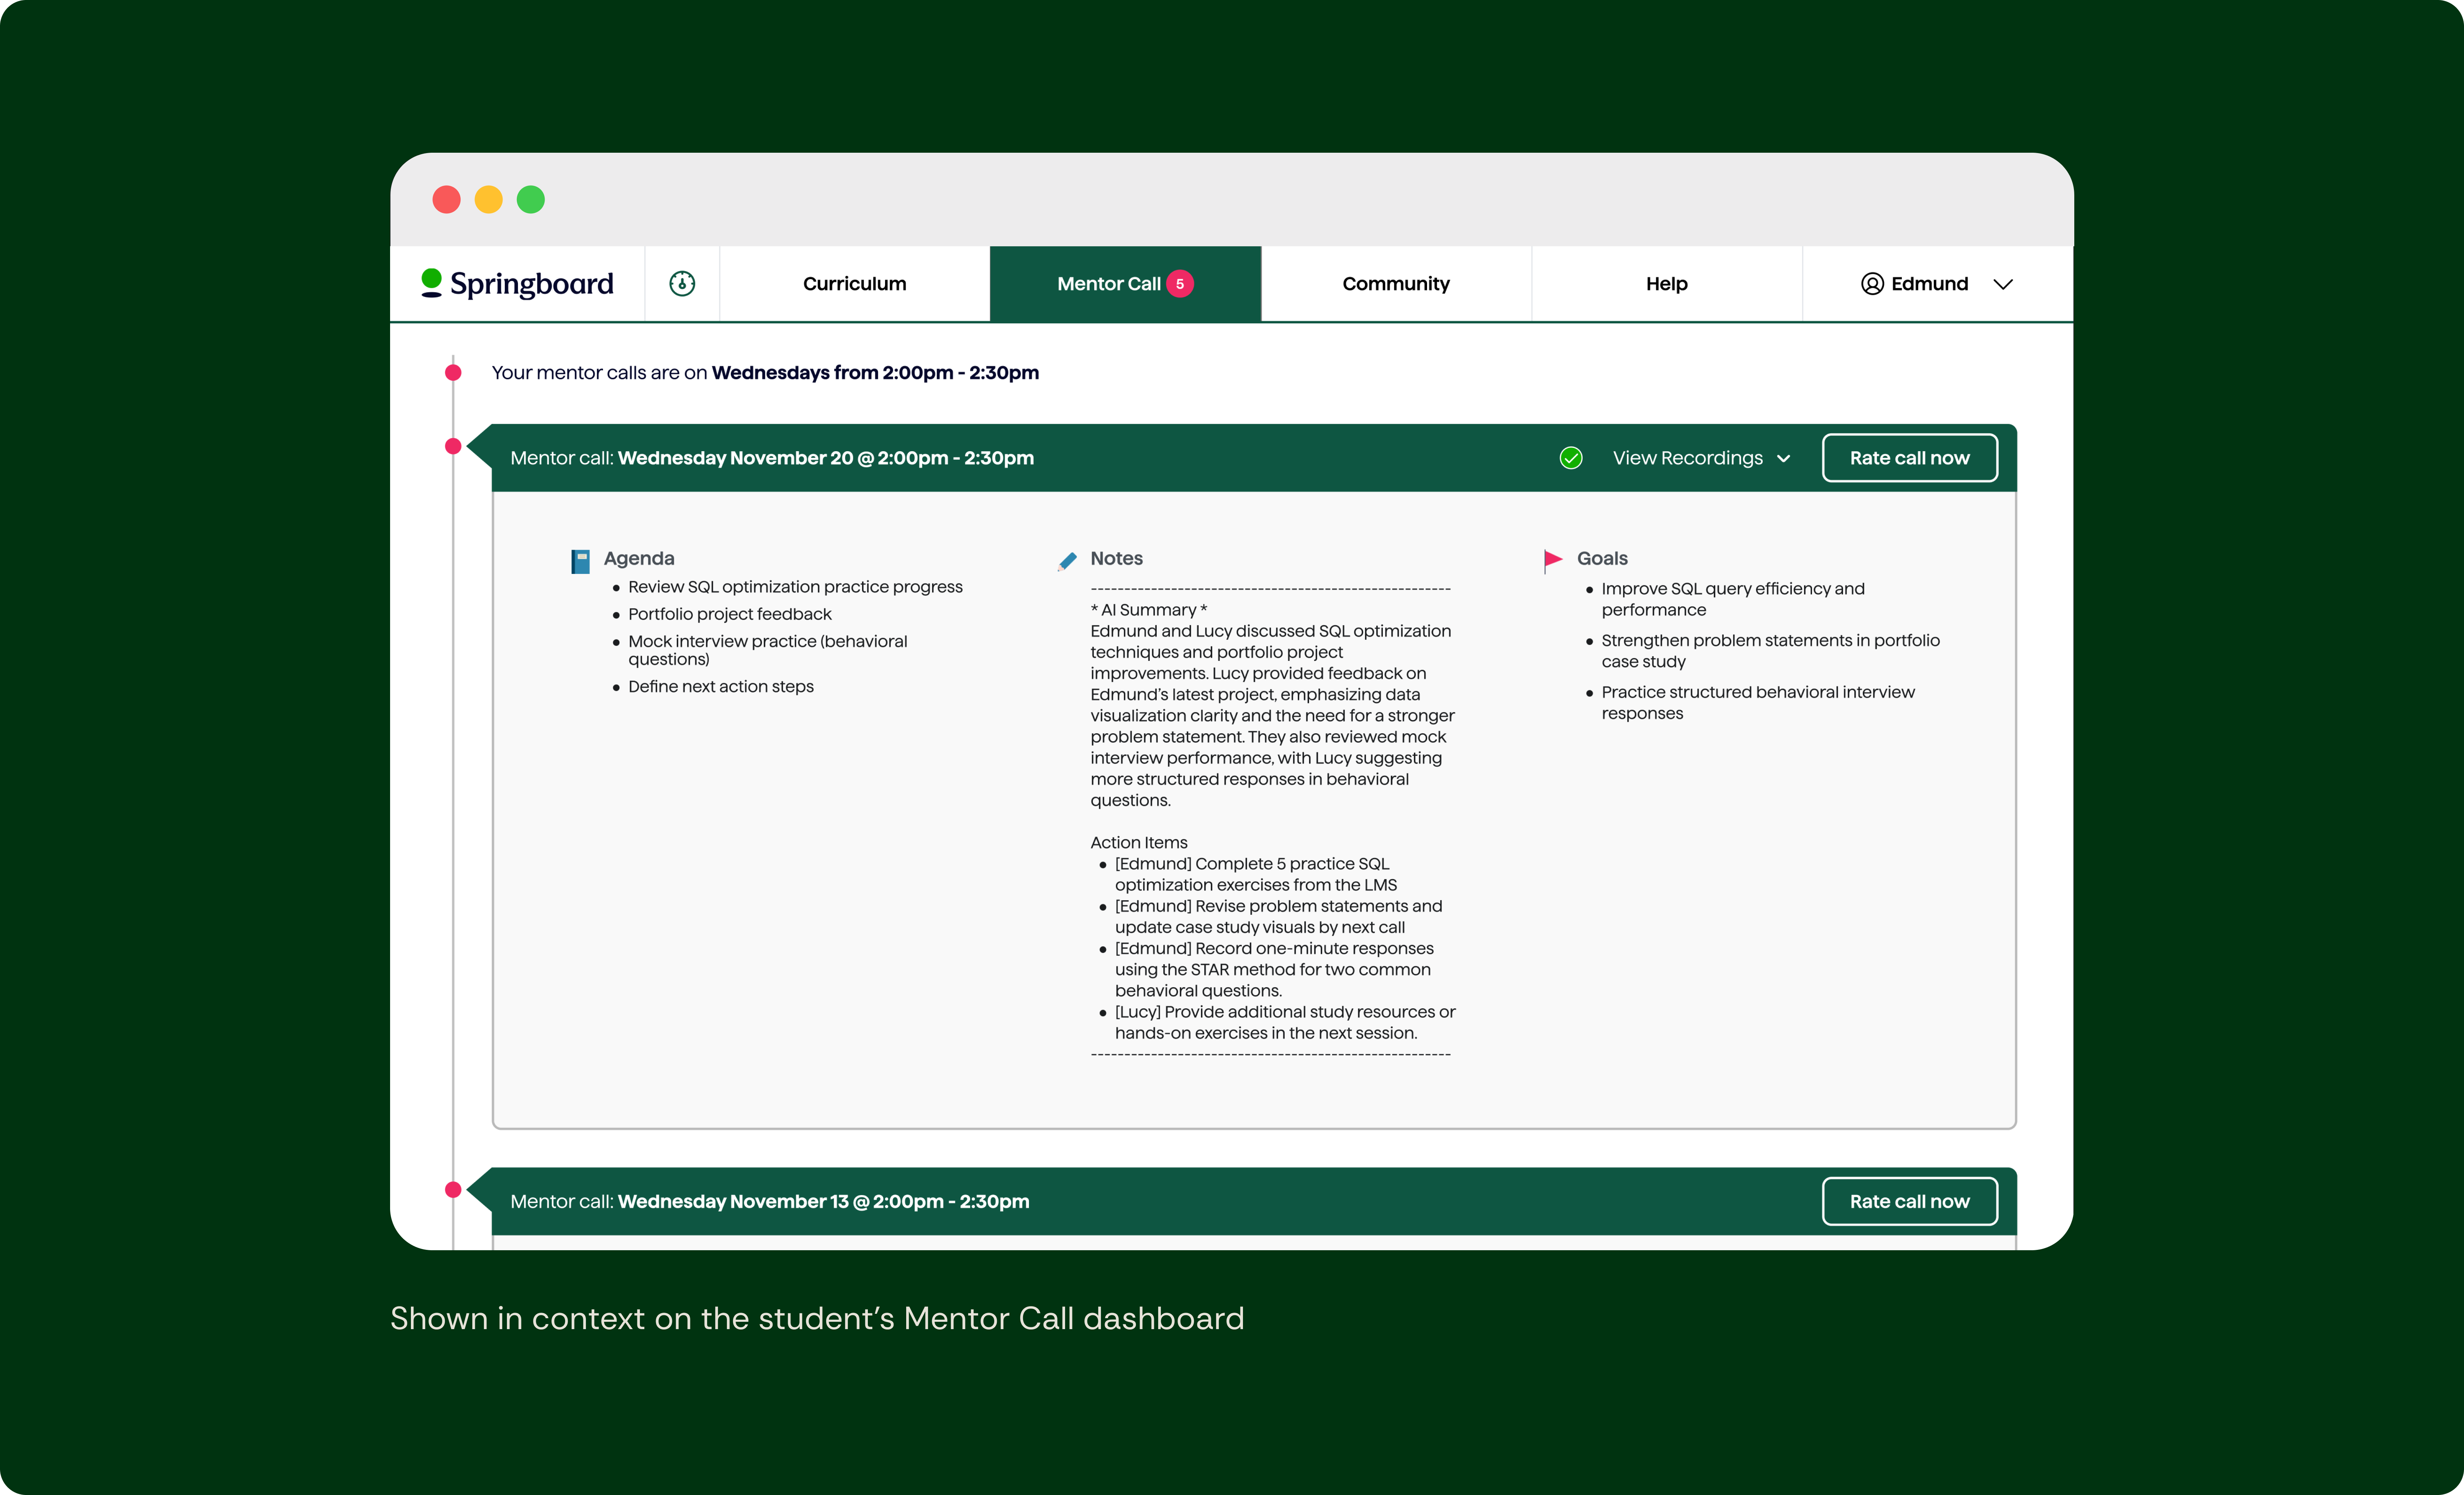Click the timeline dot next to the schedule text
This screenshot has height=1495, width=2464.
pyautogui.click(x=453, y=373)
